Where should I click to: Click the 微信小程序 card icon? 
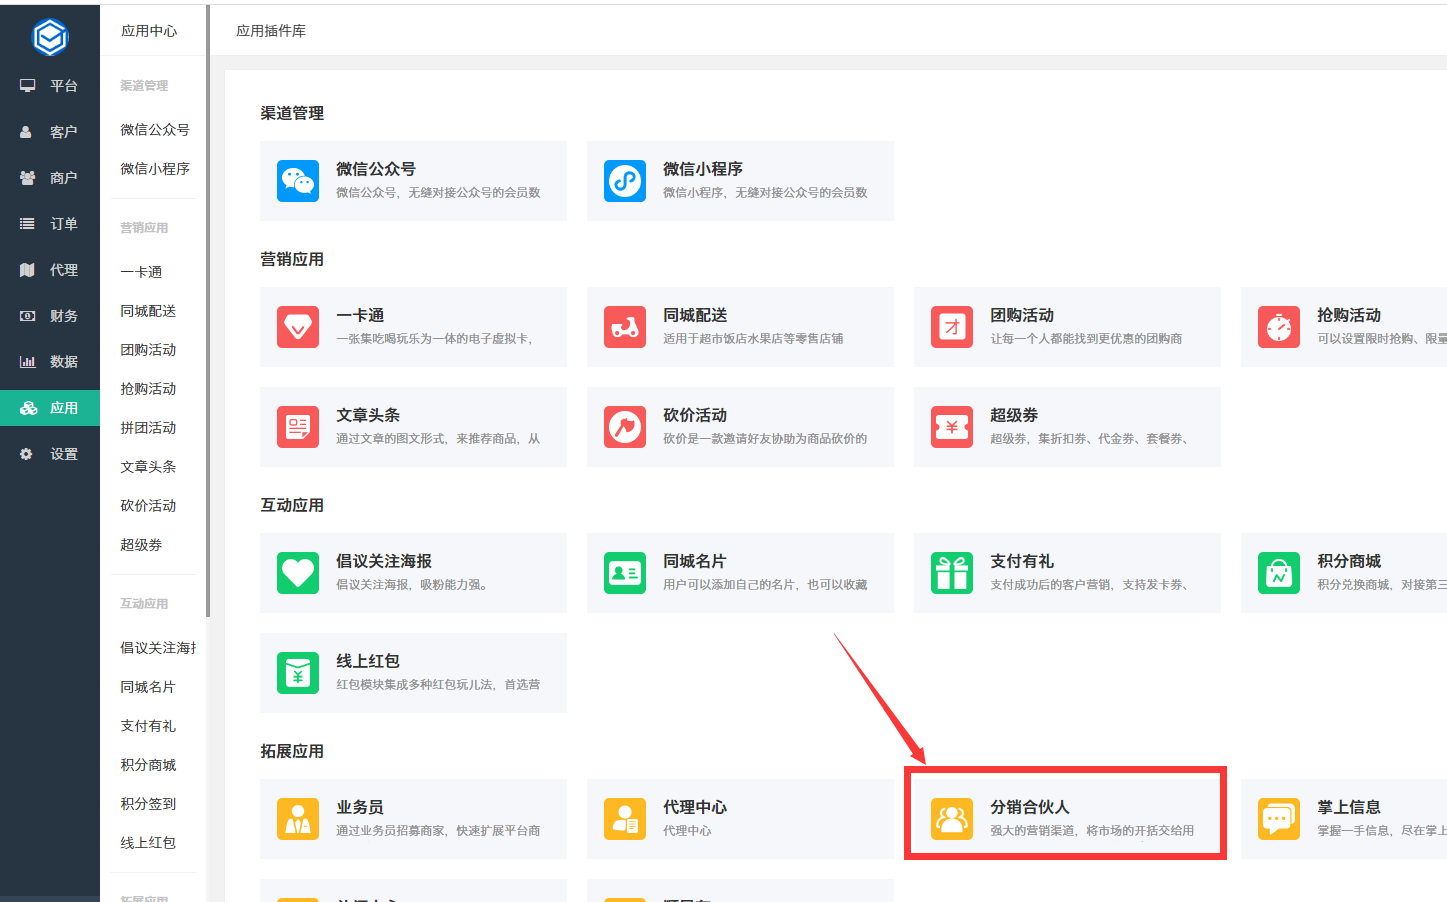pyautogui.click(x=625, y=181)
